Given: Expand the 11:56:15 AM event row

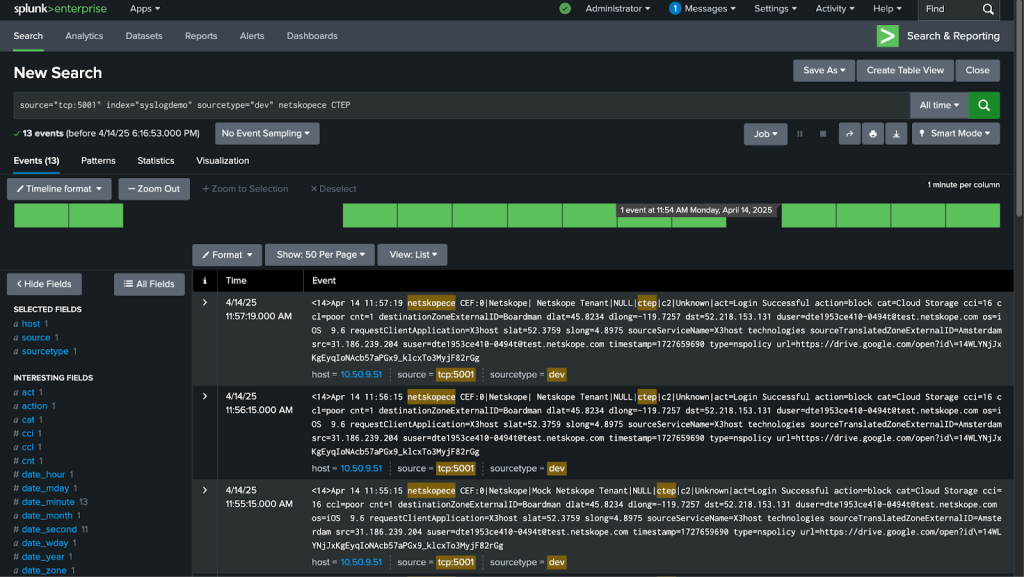Looking at the screenshot, I should 204,396.
